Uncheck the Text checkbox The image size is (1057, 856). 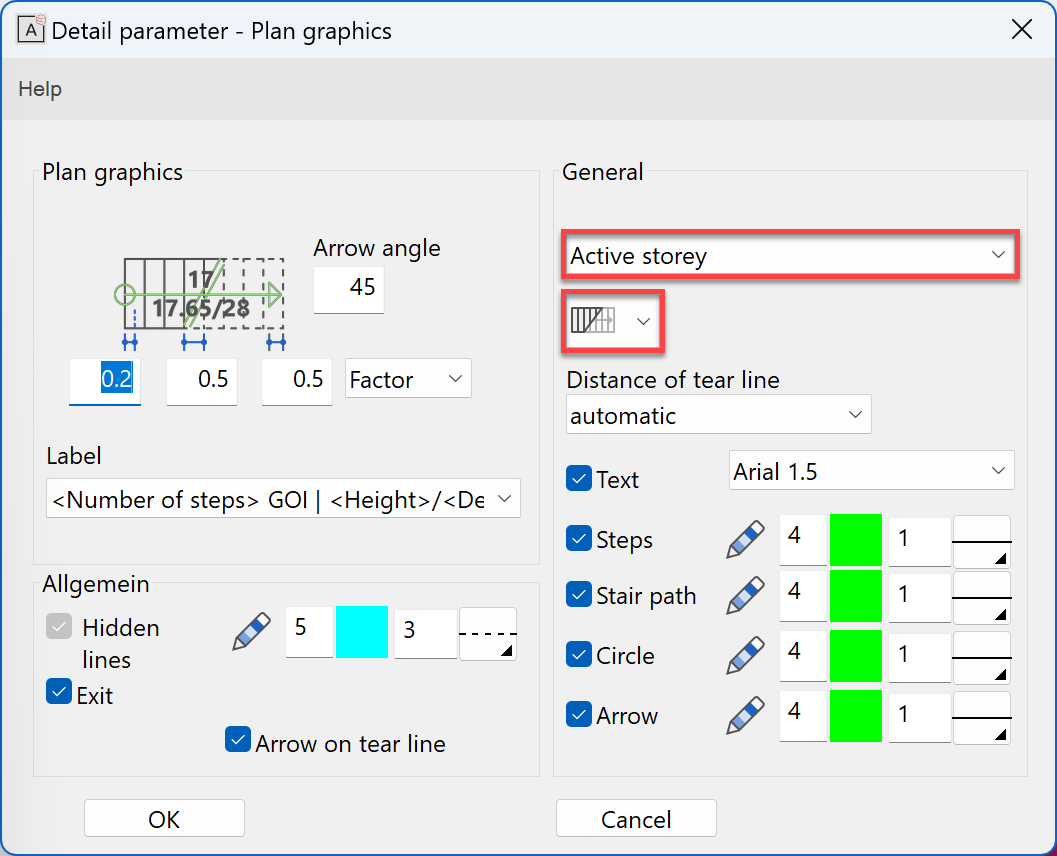[579, 479]
